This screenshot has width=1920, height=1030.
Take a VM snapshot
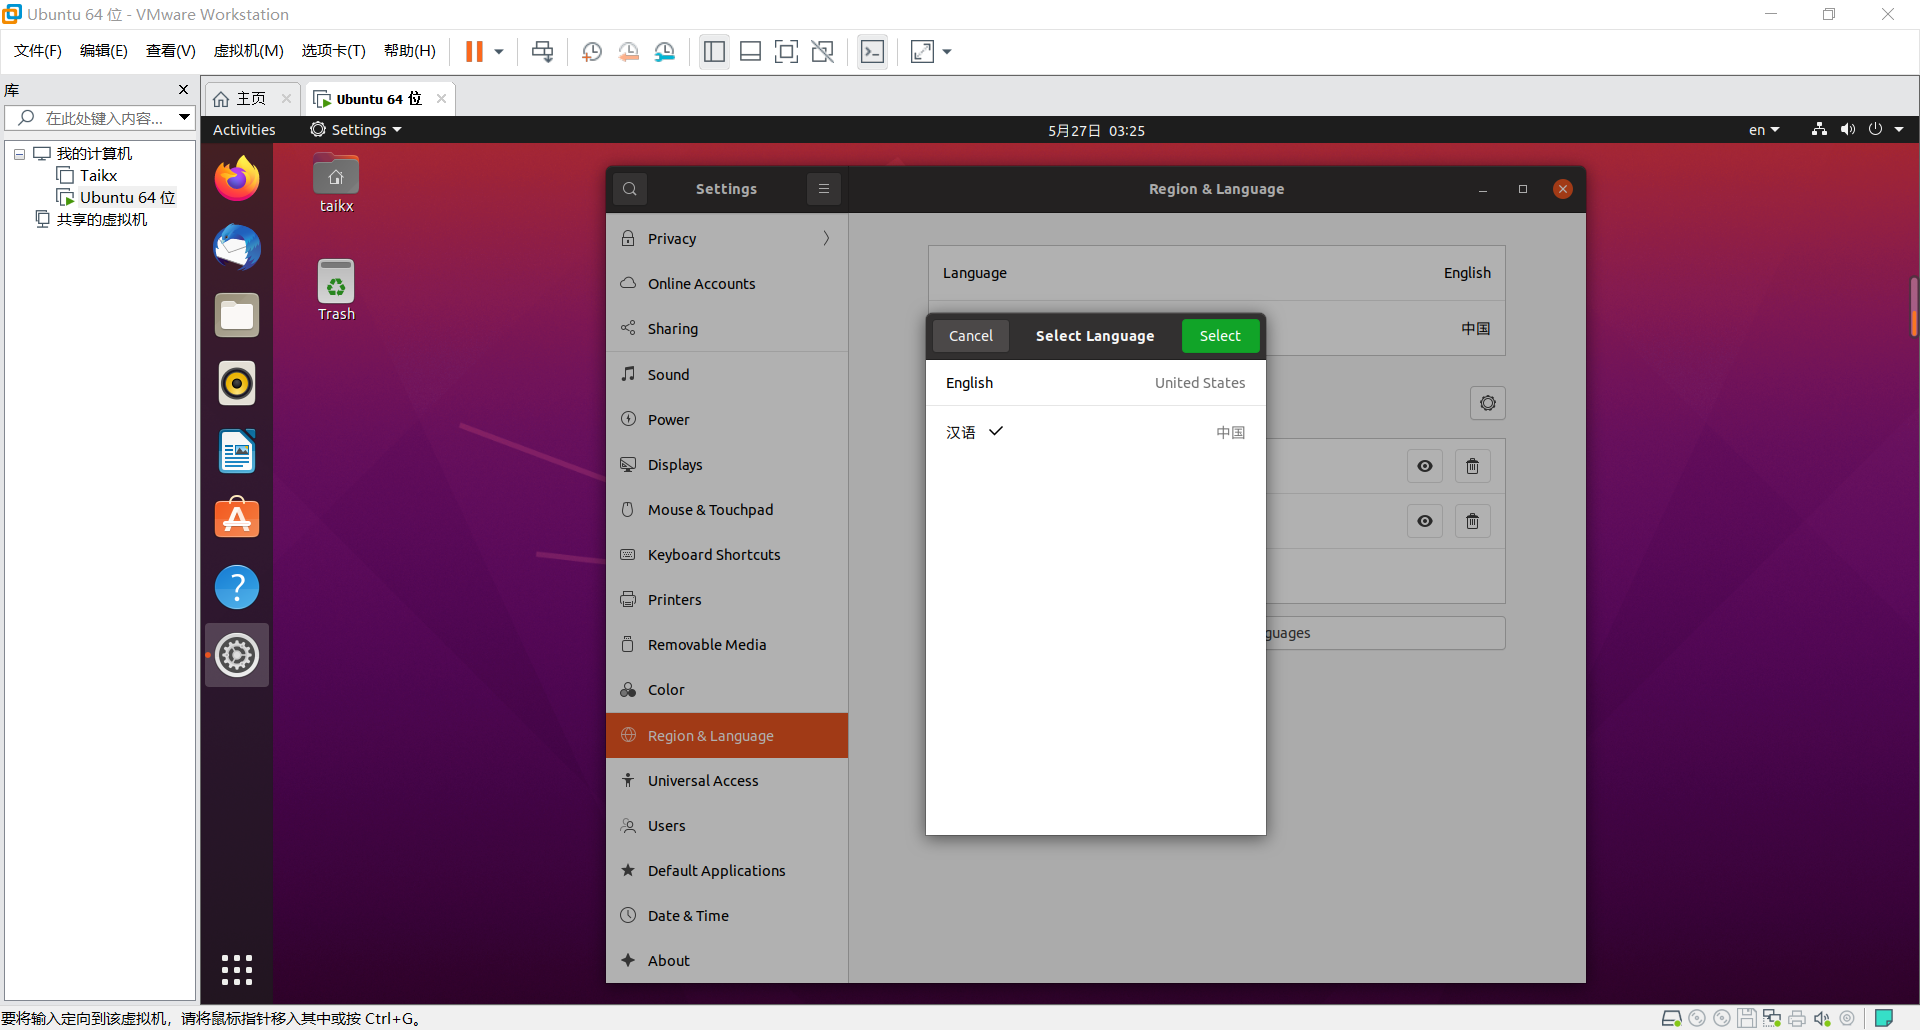pyautogui.click(x=592, y=51)
